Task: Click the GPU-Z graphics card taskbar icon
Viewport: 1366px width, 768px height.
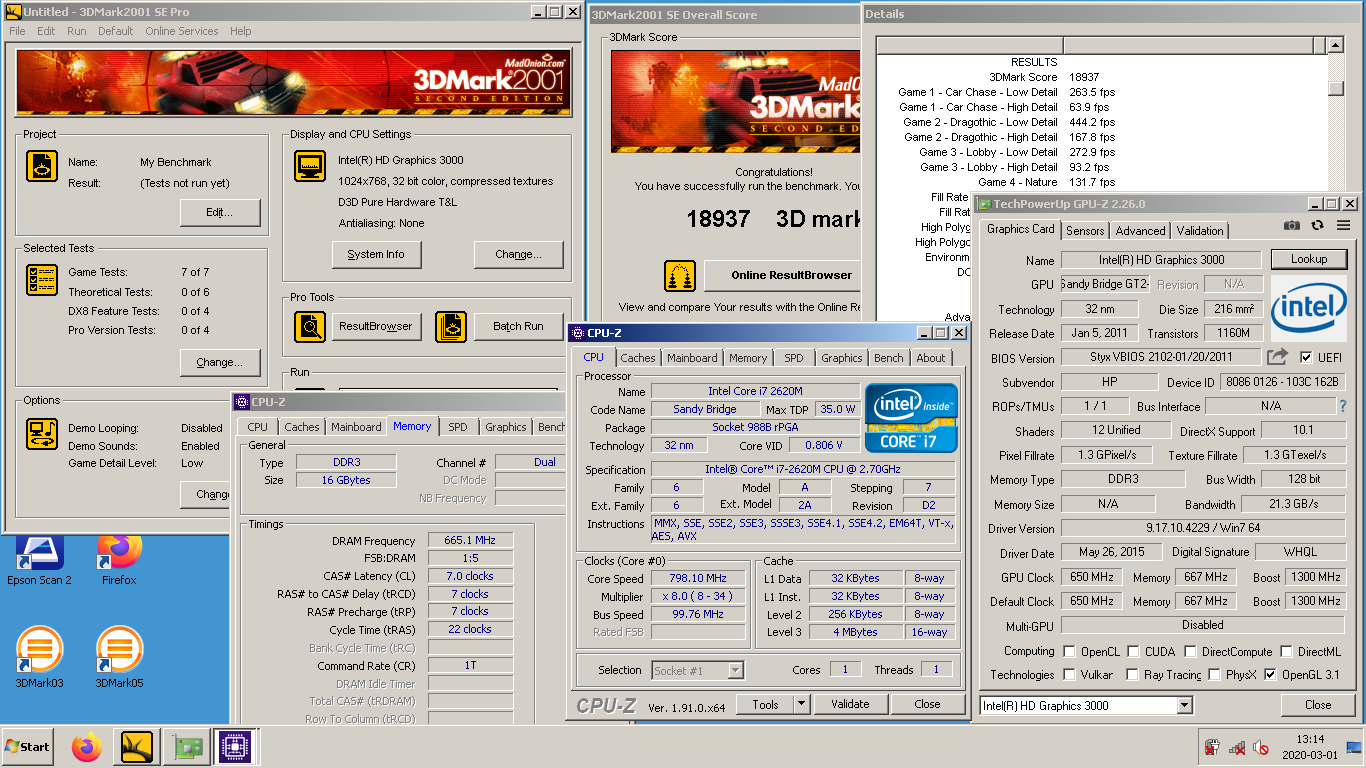Action: click(186, 747)
